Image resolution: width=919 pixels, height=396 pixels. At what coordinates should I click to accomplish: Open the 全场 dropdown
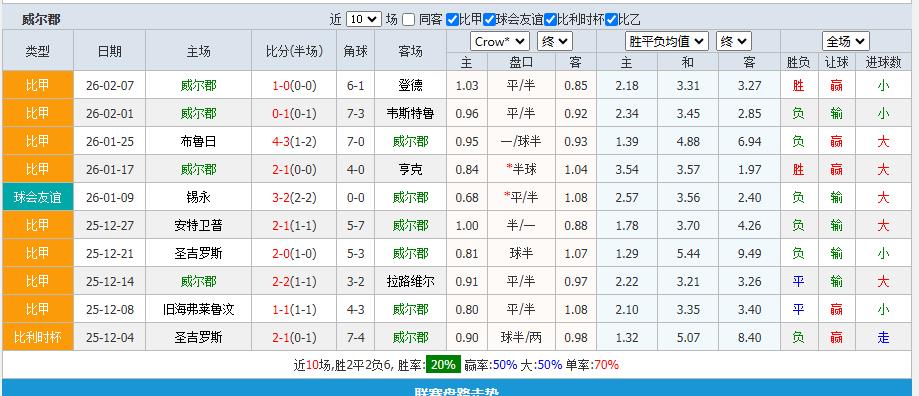pyautogui.click(x=846, y=42)
